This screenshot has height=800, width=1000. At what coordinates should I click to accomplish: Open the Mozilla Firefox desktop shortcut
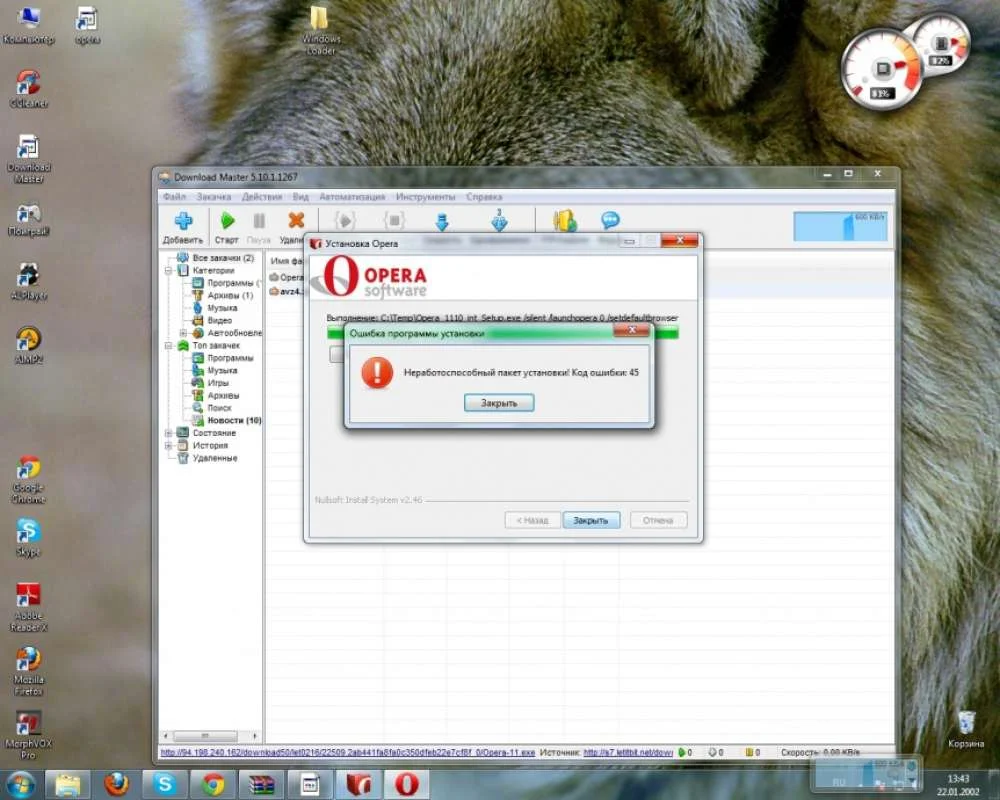pos(29,670)
